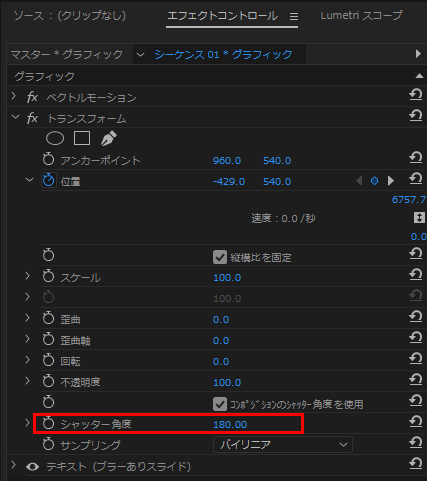This screenshot has height=481, width=427.
Task: Open the エフェクトコントロール panel menu
Action: click(x=294, y=16)
